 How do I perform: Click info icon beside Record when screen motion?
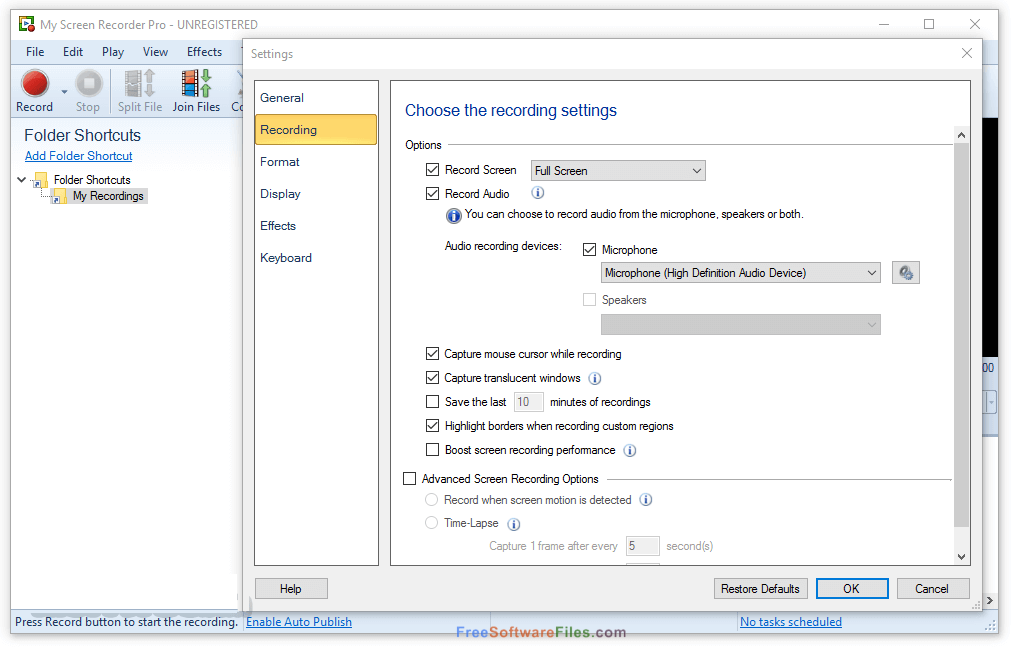(x=645, y=500)
